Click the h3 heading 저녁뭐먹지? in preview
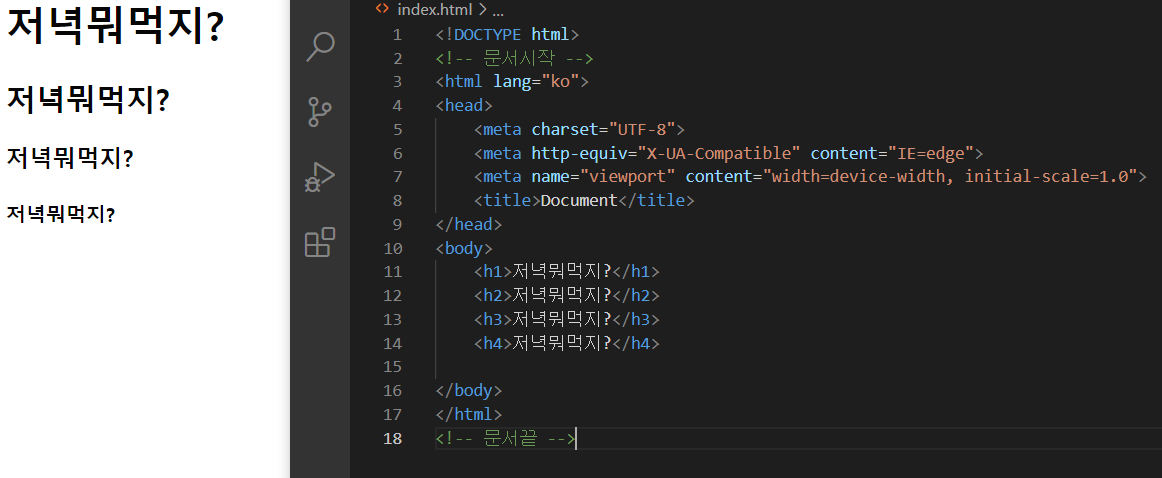This screenshot has width=1162, height=478. (x=70, y=158)
